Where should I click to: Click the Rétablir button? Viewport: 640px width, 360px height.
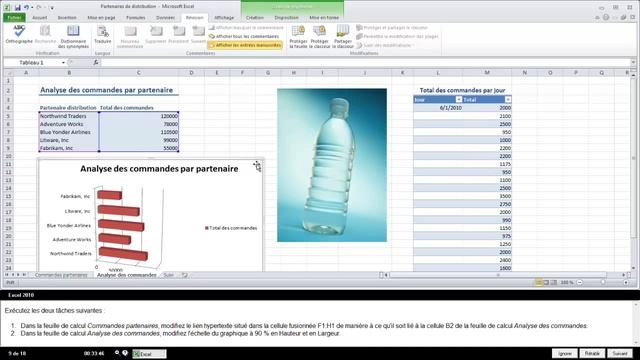tap(592, 353)
